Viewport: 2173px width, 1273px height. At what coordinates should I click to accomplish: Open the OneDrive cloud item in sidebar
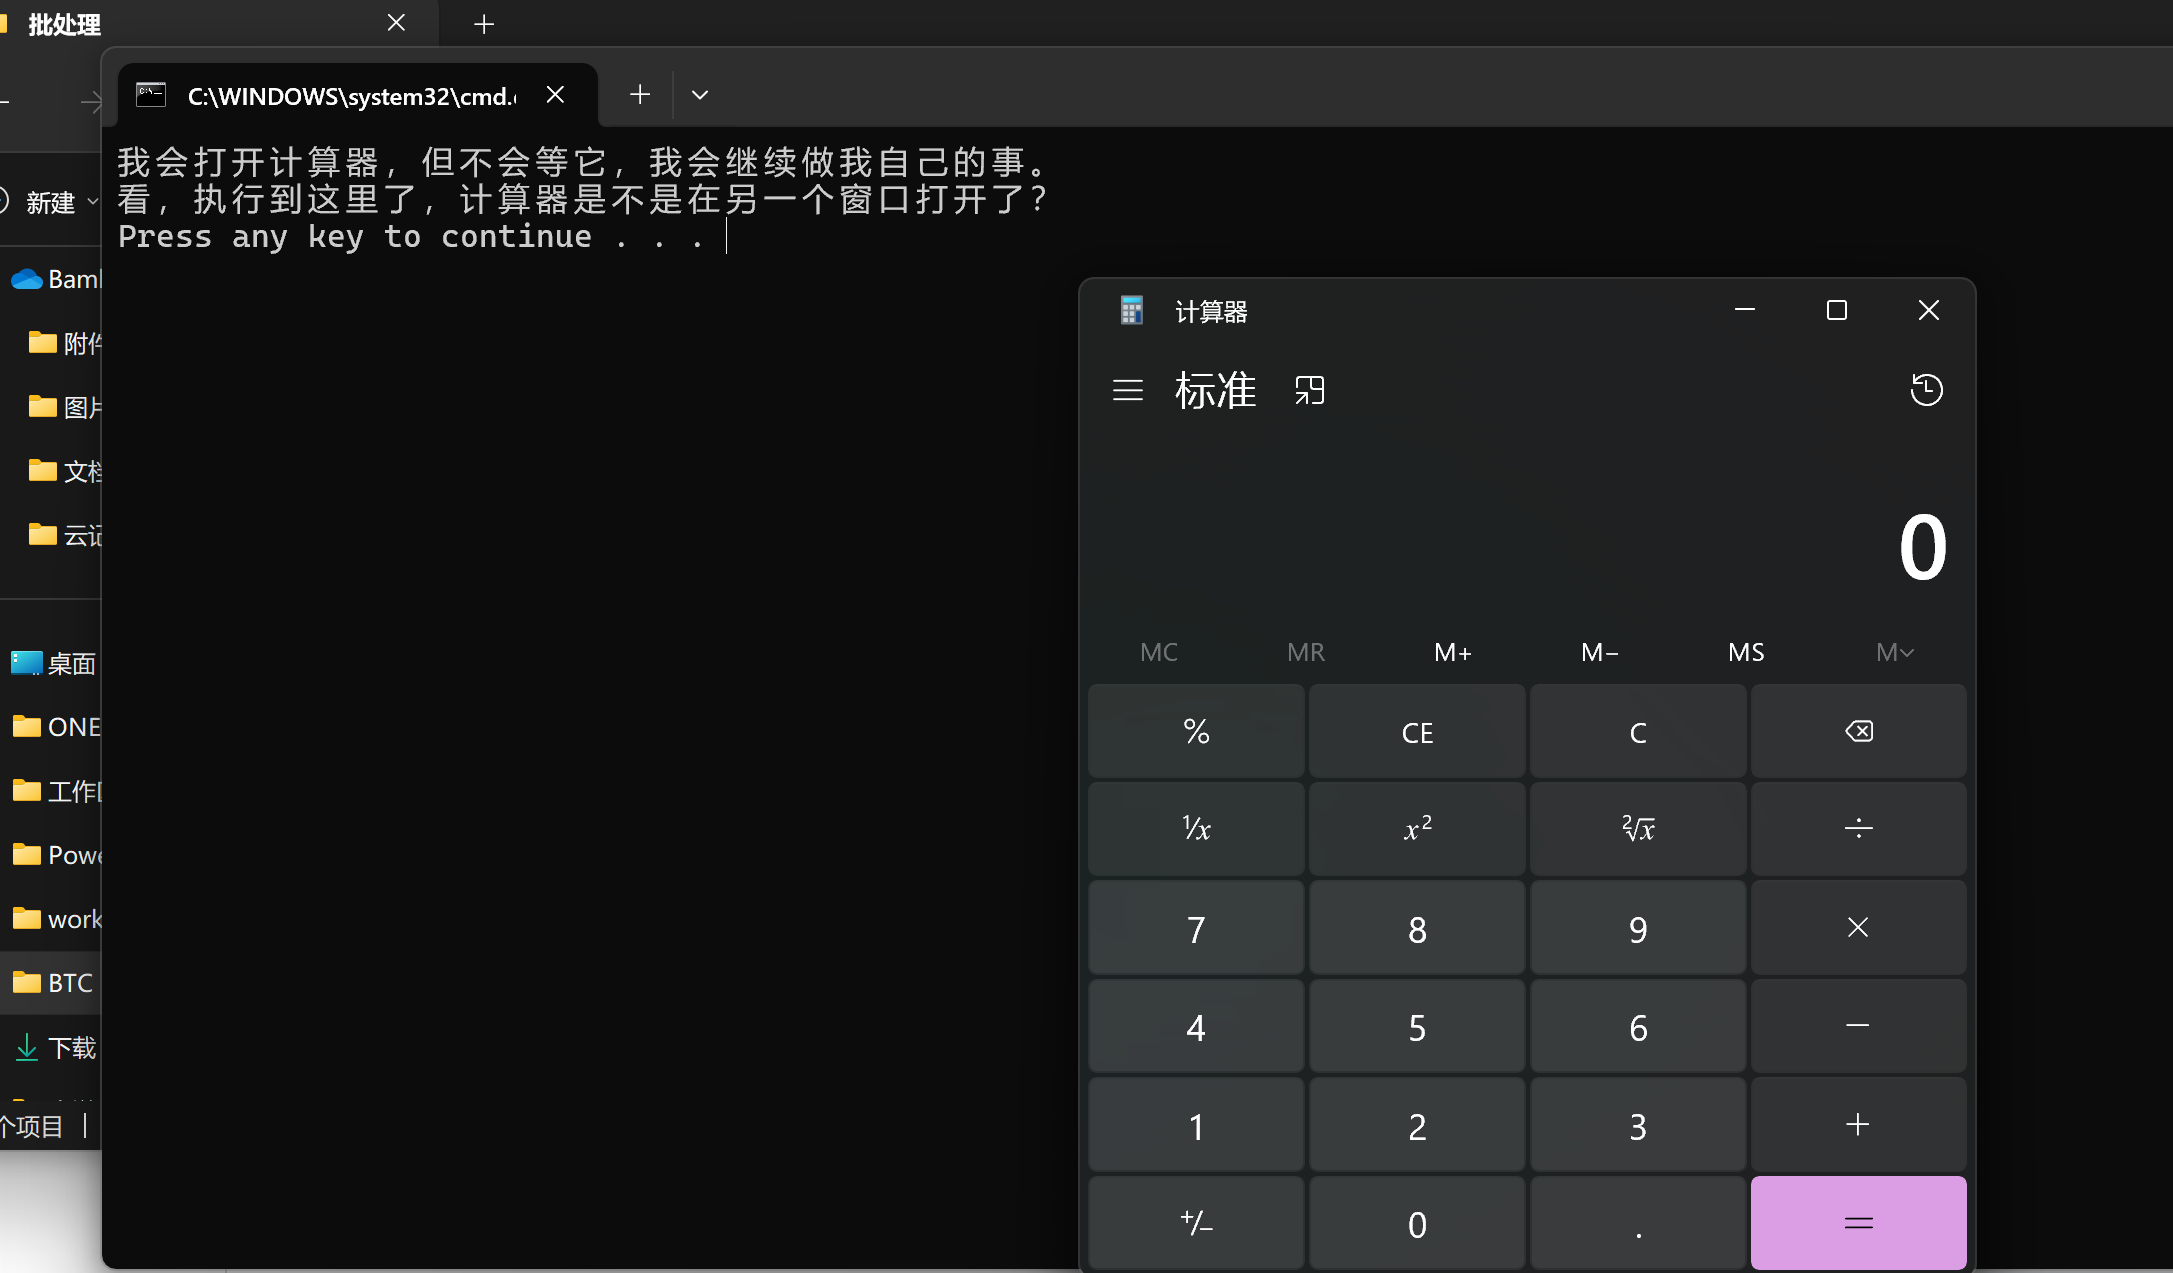[x=55, y=279]
